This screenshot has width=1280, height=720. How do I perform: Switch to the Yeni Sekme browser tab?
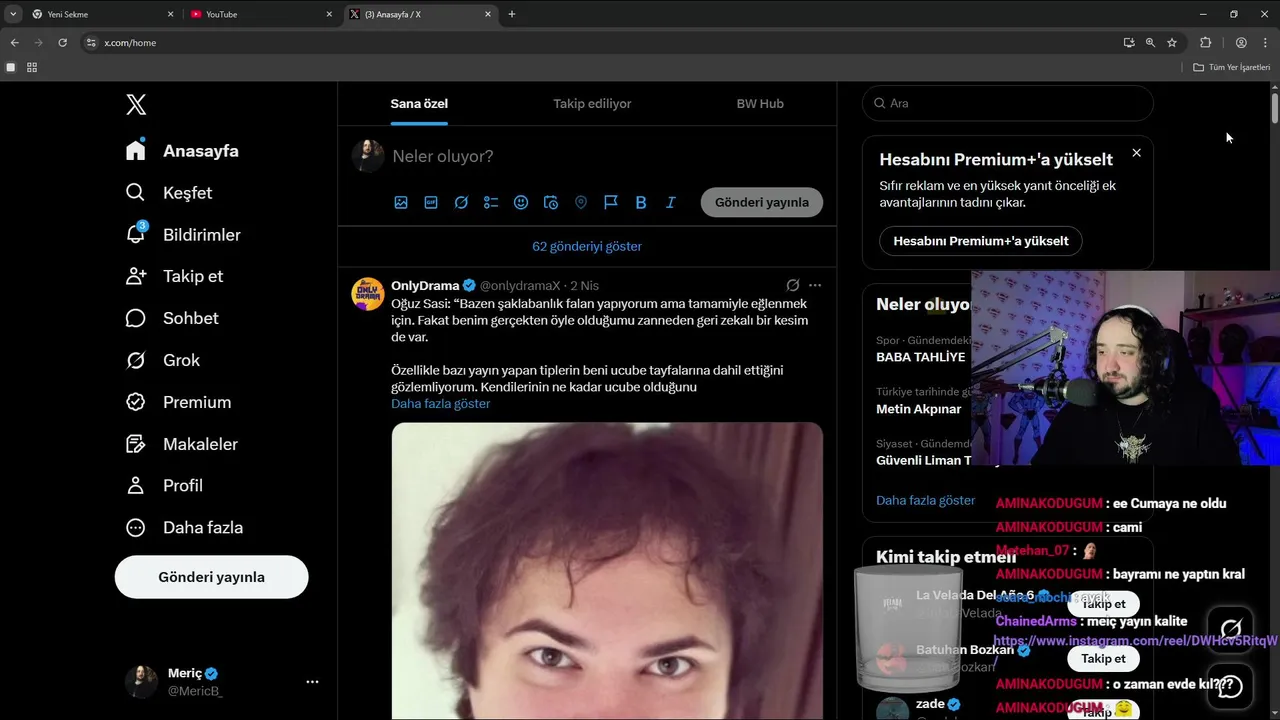(102, 14)
